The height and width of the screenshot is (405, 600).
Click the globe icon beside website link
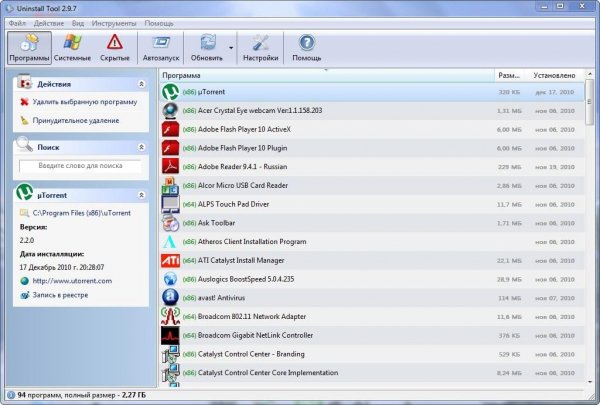[24, 281]
